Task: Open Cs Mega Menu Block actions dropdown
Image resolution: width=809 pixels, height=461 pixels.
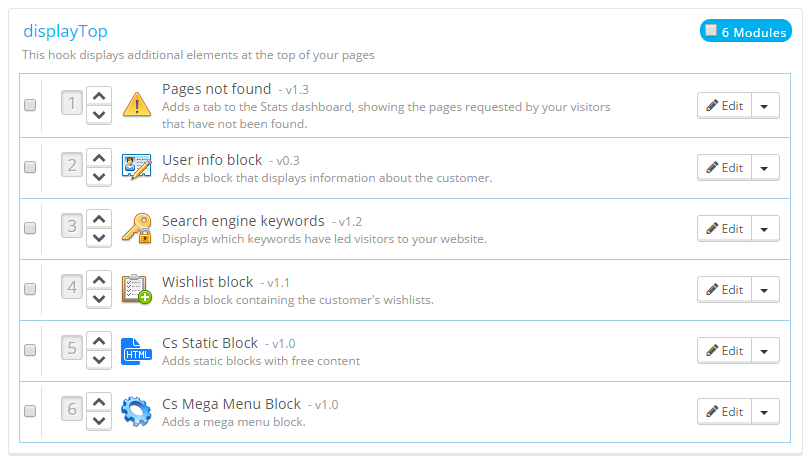Action: click(x=765, y=411)
